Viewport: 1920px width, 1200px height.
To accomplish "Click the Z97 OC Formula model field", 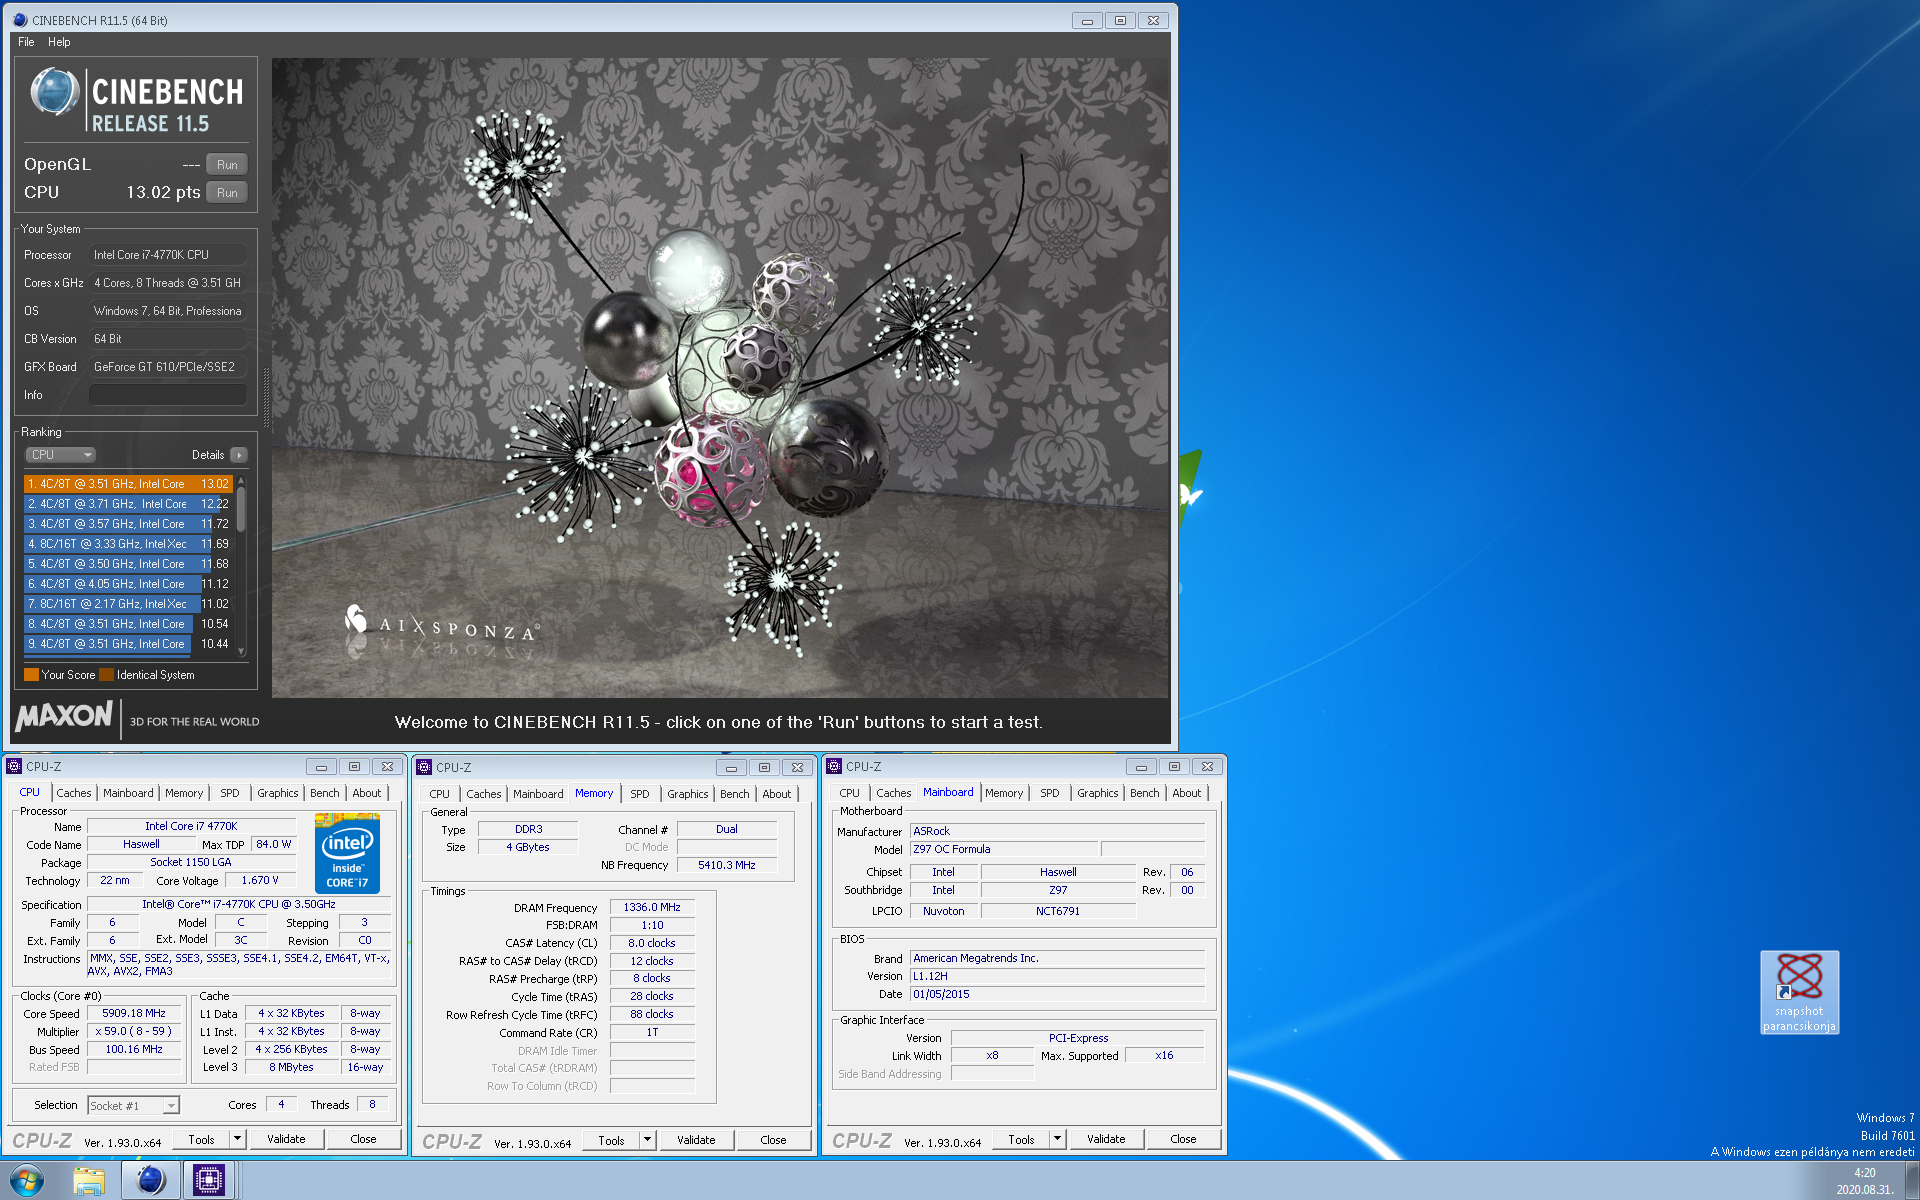I will tap(1005, 849).
